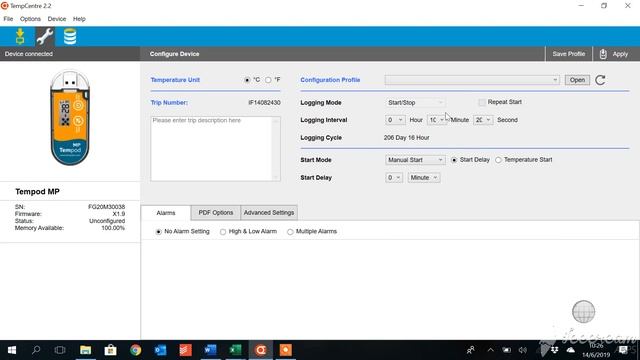Open the Help menu
Image resolution: width=640 pixels, height=360 pixels.
coord(79,19)
